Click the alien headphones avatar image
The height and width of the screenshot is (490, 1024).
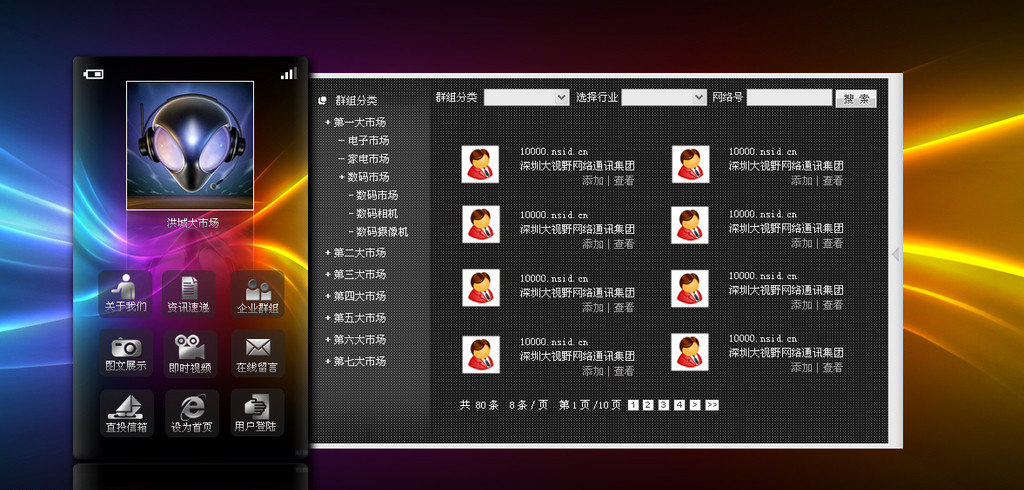point(190,146)
